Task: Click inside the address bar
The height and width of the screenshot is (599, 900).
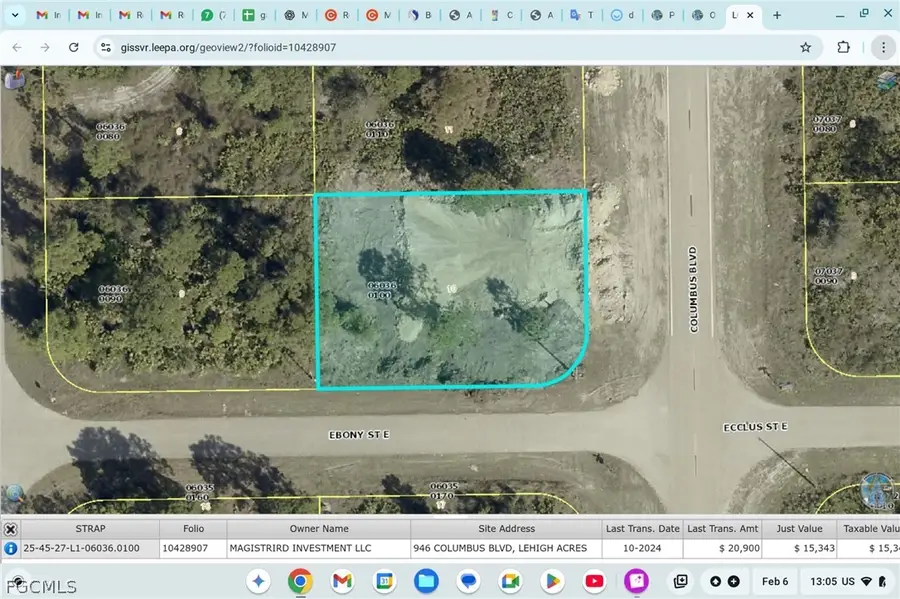Action: (x=300, y=47)
